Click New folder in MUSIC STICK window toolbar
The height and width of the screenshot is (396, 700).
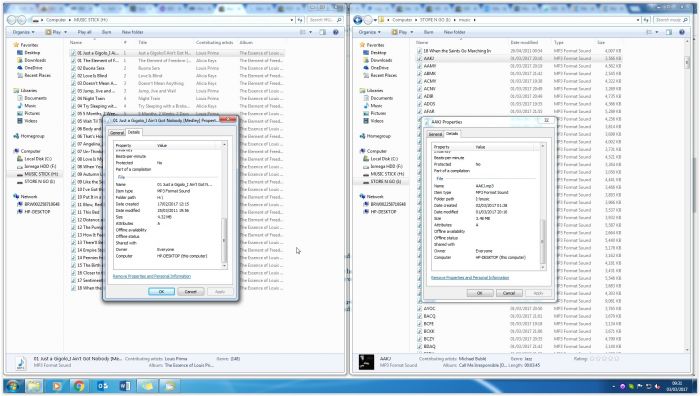133,32
